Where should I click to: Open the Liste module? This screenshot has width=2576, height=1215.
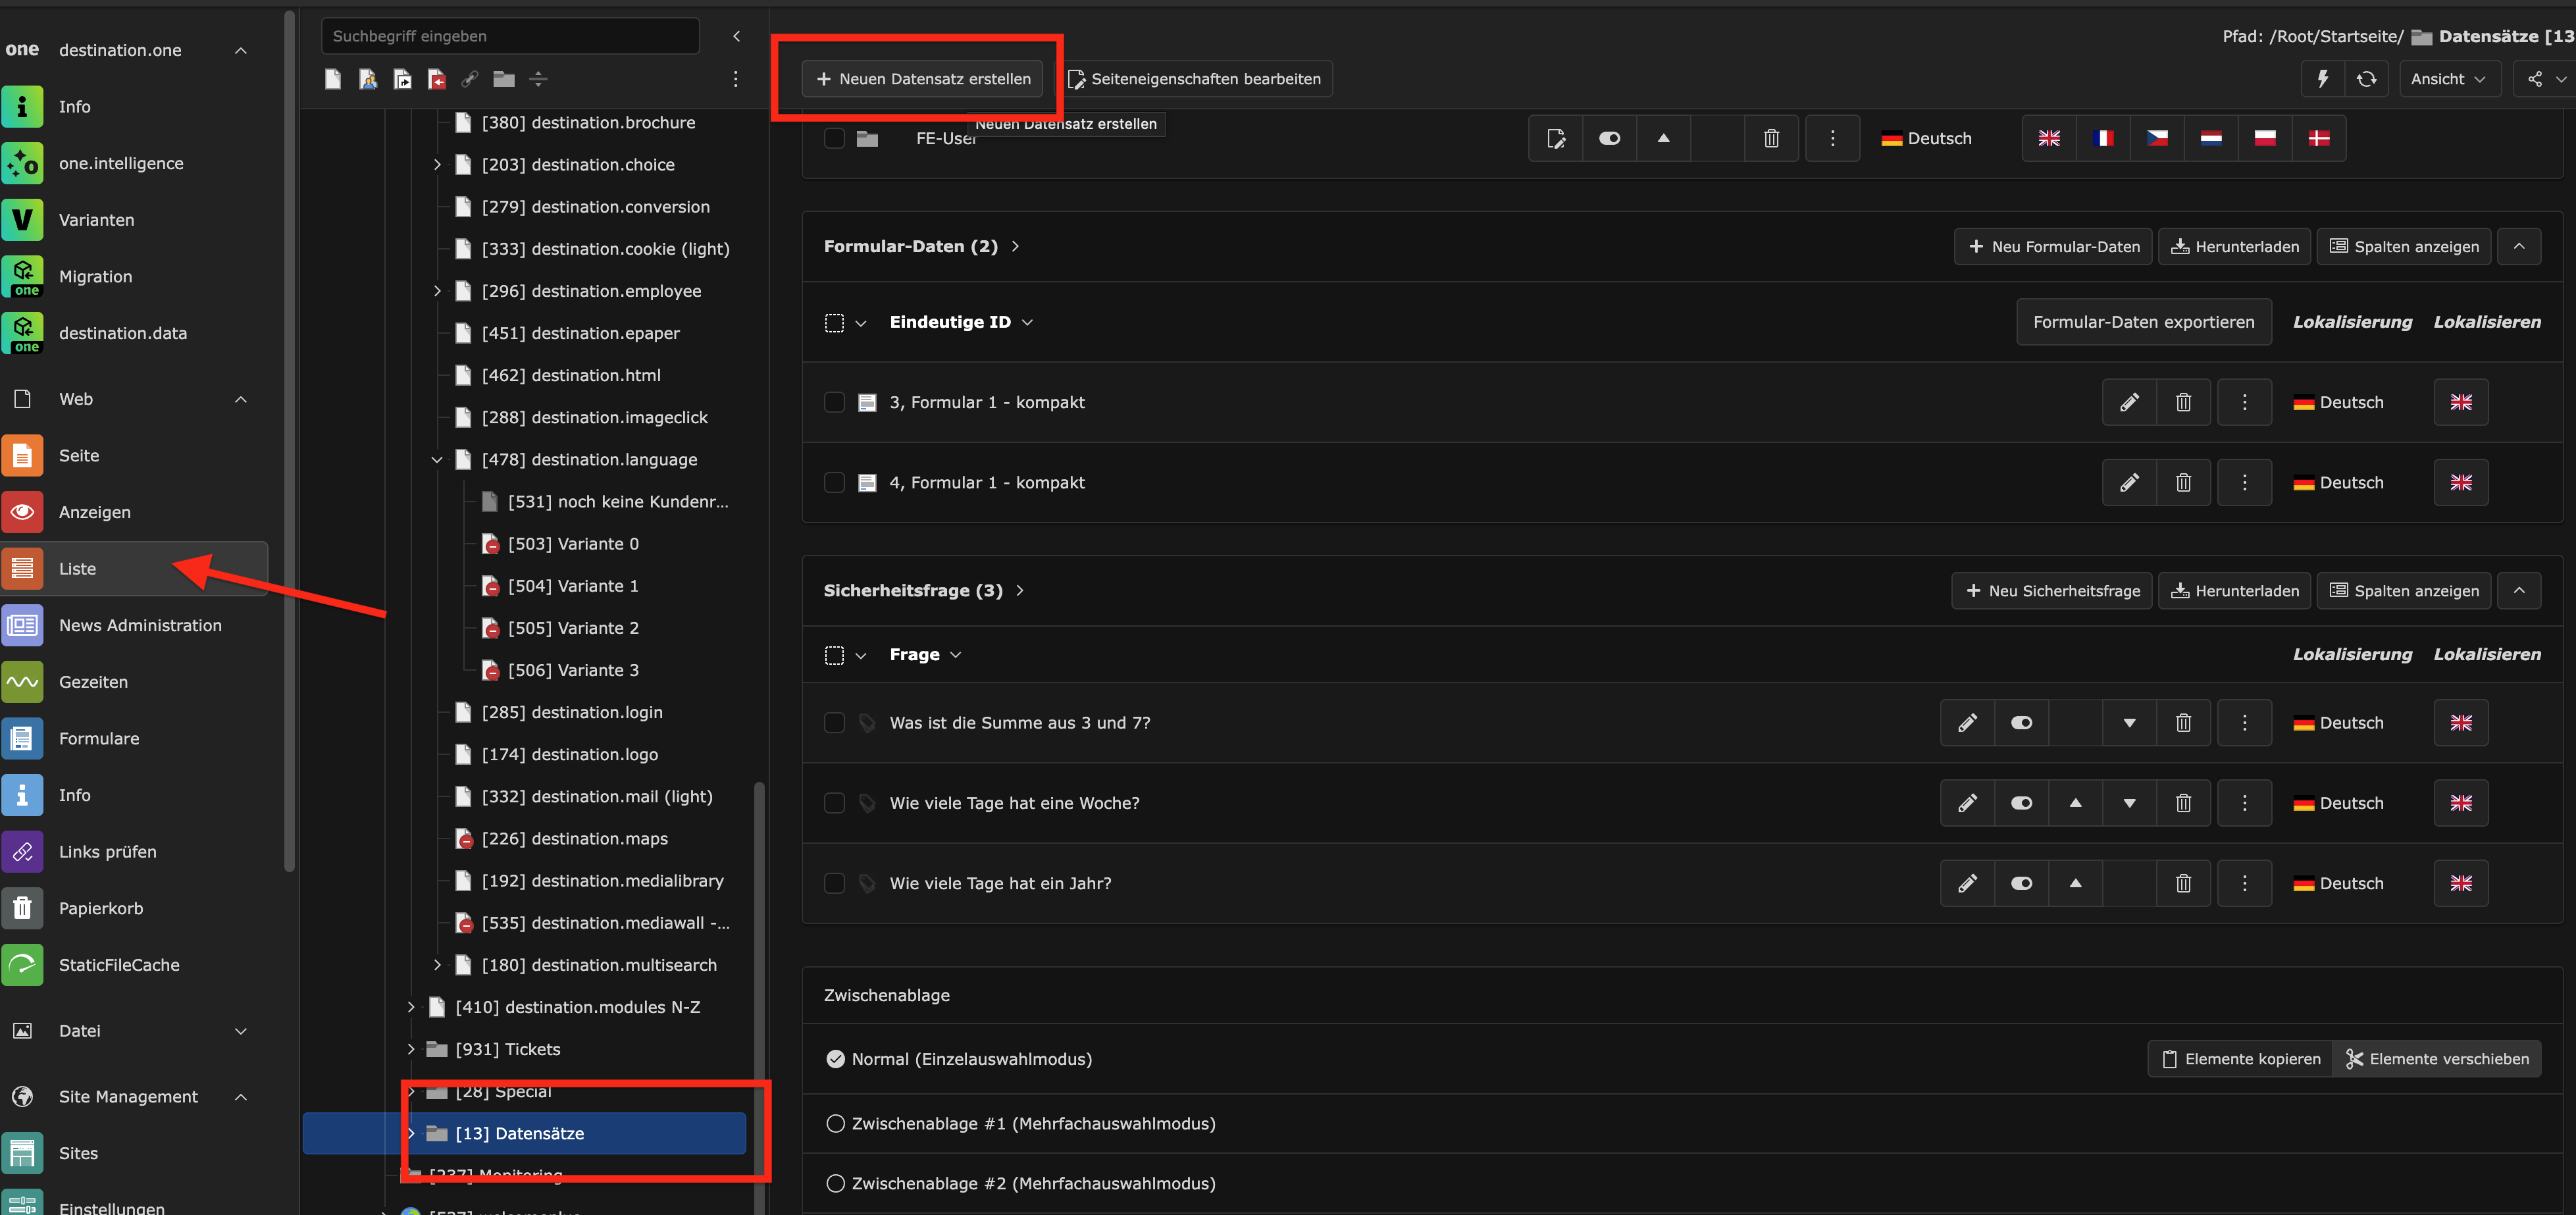click(77, 569)
